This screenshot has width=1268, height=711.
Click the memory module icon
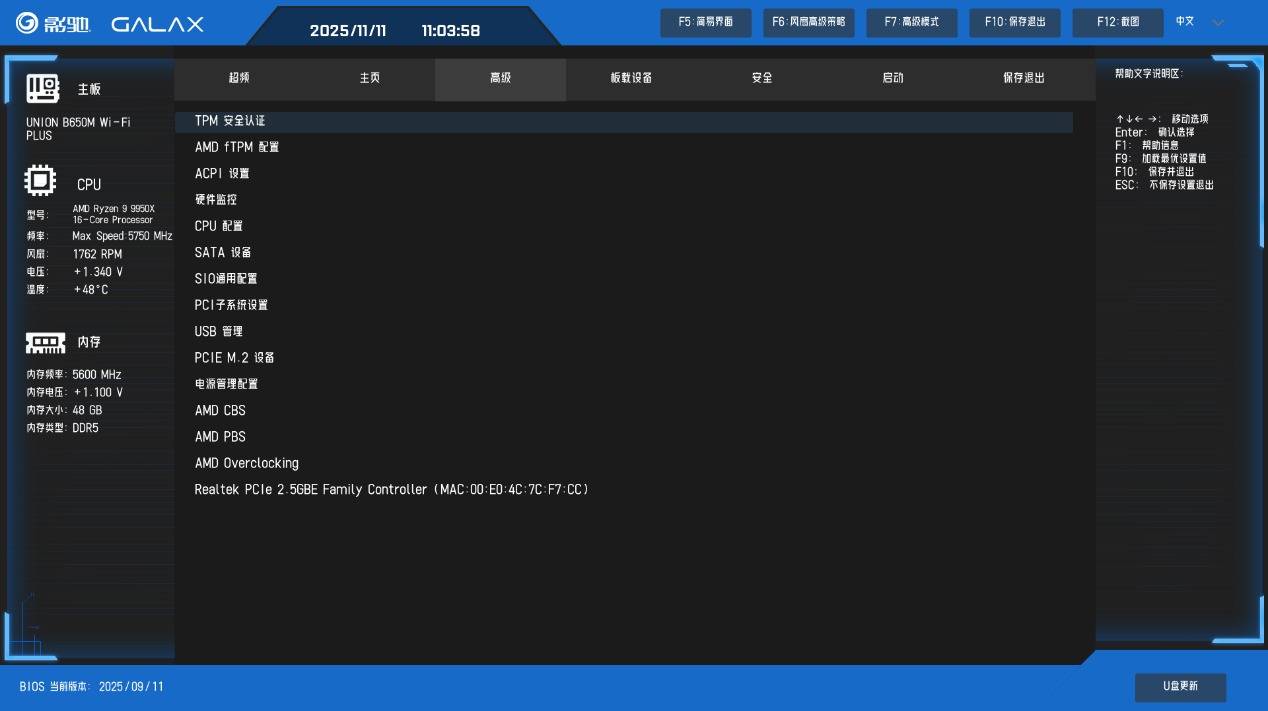45,343
